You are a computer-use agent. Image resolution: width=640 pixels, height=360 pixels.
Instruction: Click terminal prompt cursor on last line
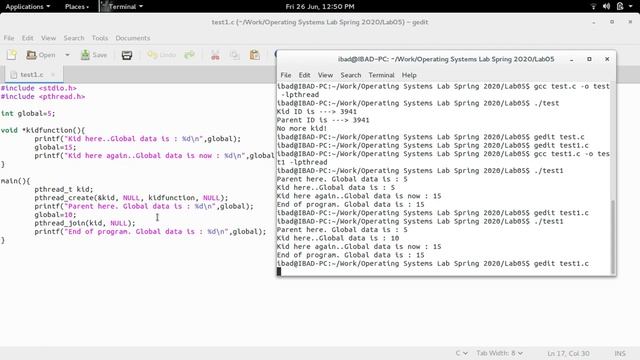[279, 271]
